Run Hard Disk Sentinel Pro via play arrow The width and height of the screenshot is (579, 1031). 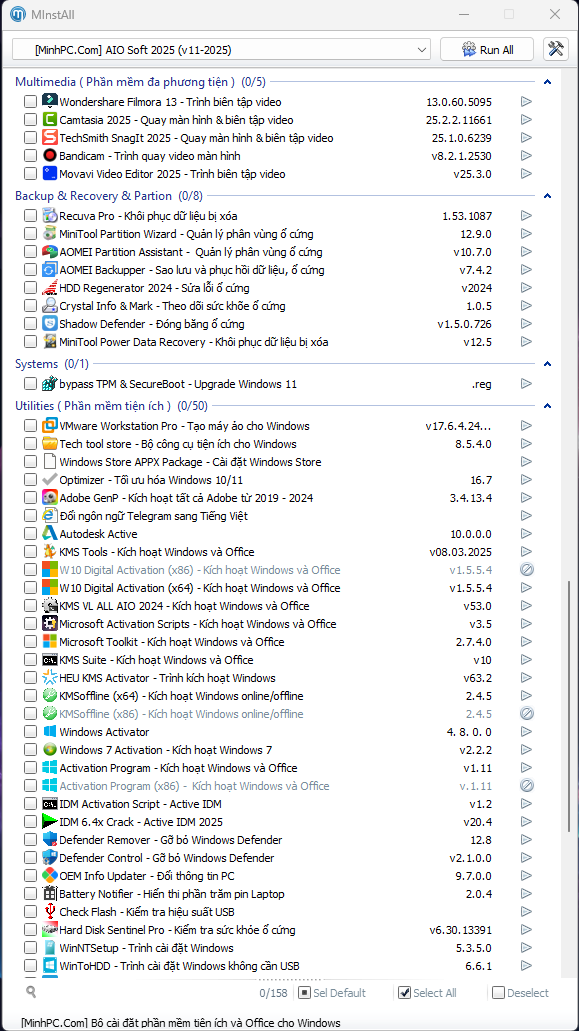click(526, 930)
